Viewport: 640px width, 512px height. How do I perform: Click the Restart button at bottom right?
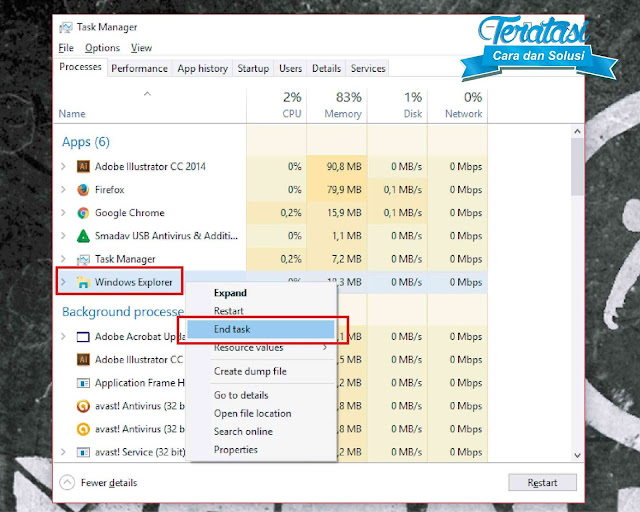click(542, 483)
